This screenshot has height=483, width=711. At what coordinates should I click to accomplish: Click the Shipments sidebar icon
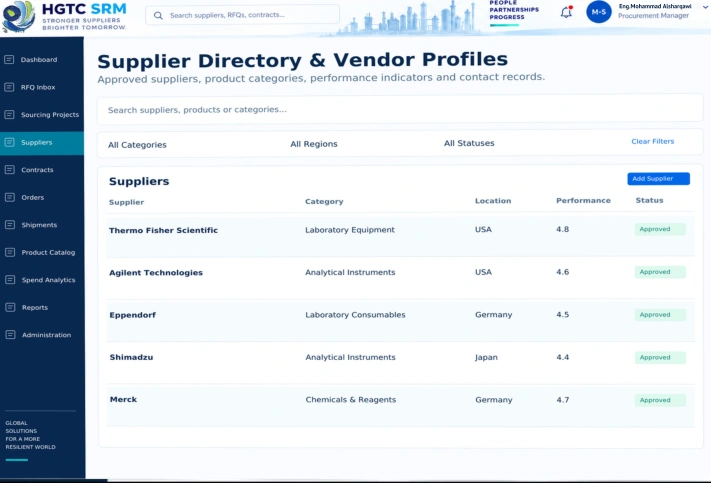[x=10, y=225]
